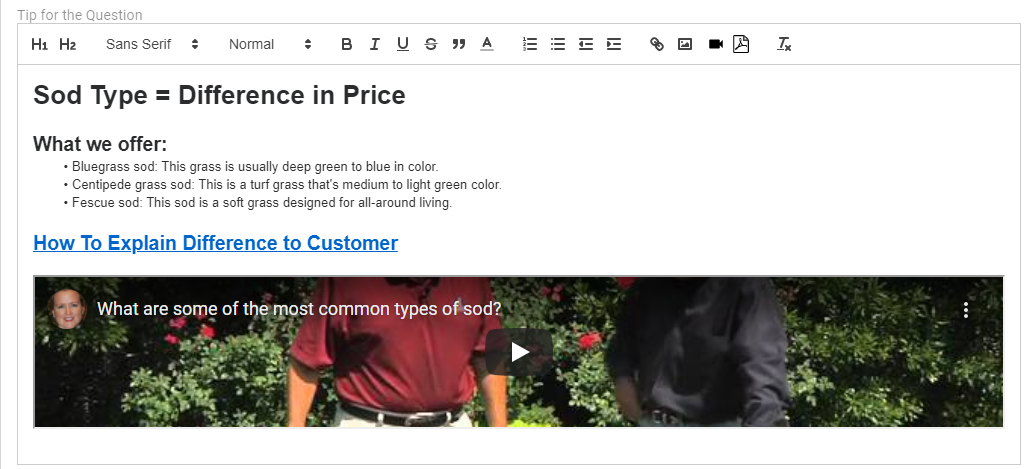This screenshot has width=1031, height=469.
Task: Apply Heading 2 format
Action: pyautogui.click(x=67, y=44)
